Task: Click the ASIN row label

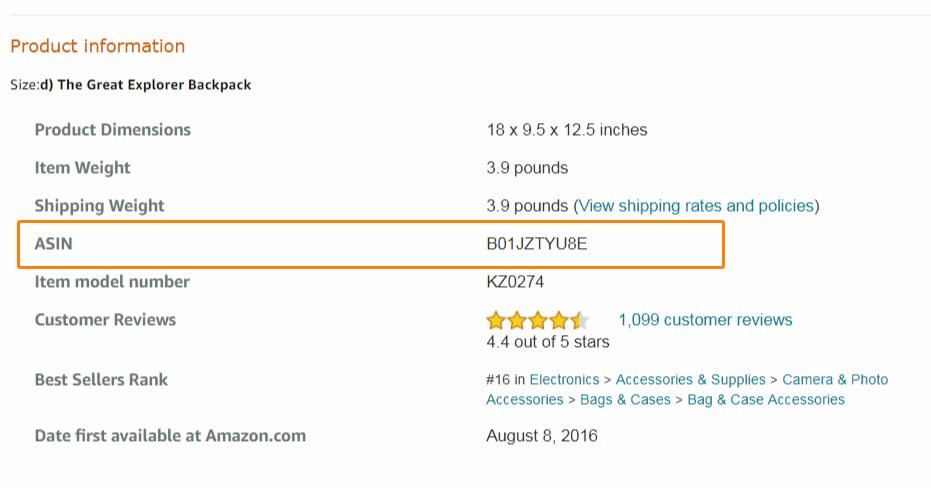Action: click(x=53, y=244)
